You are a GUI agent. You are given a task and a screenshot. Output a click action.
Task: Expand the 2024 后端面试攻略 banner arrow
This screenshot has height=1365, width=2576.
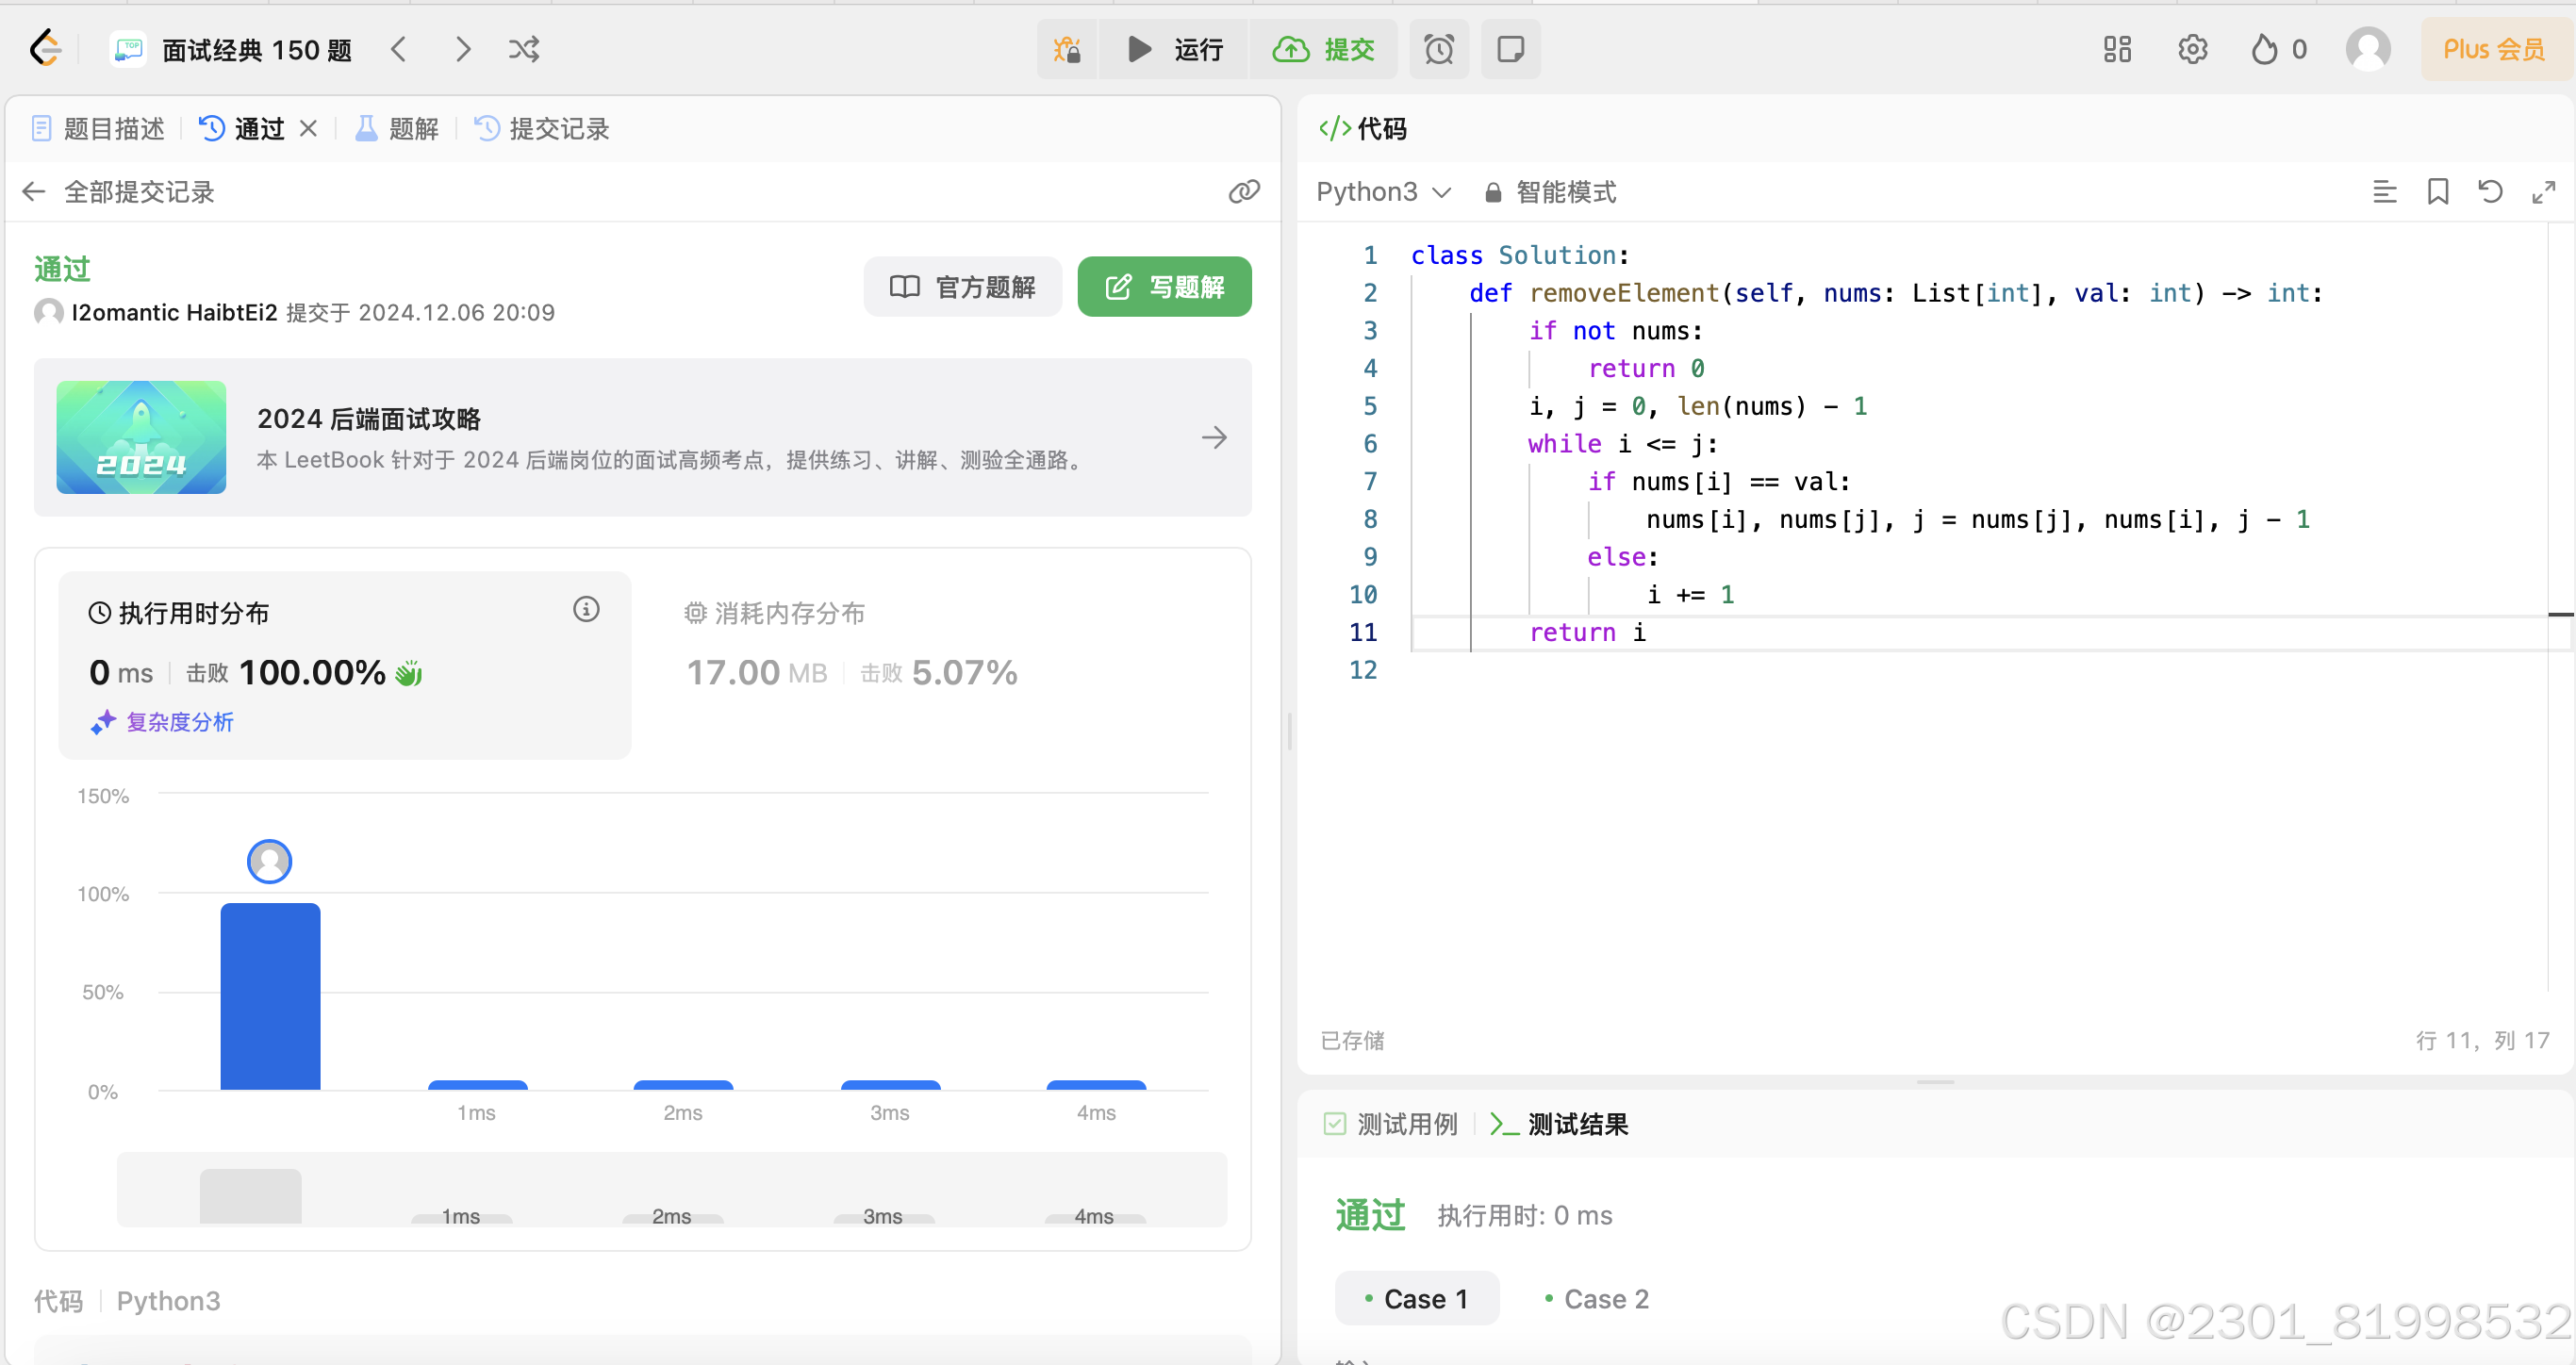[x=1214, y=437]
